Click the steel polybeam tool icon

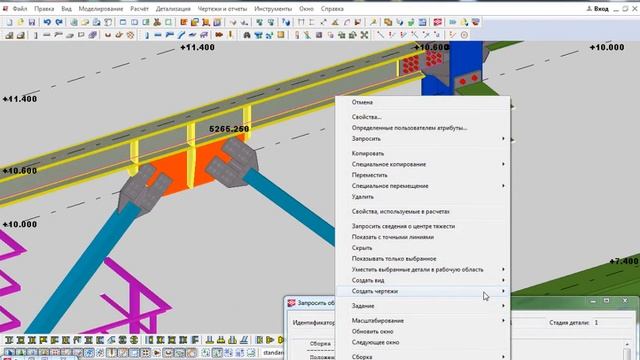click(x=169, y=35)
